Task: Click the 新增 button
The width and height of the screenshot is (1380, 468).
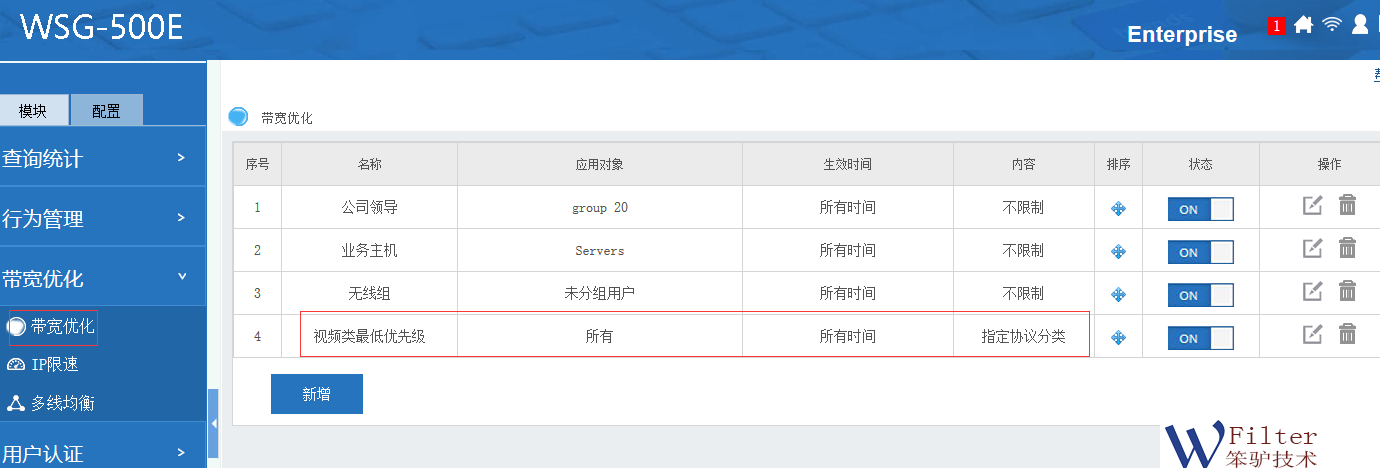Action: point(316,394)
